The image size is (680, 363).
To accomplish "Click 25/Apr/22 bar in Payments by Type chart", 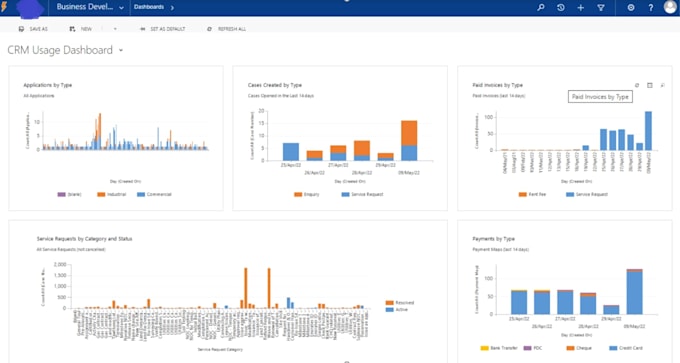I will point(519,302).
